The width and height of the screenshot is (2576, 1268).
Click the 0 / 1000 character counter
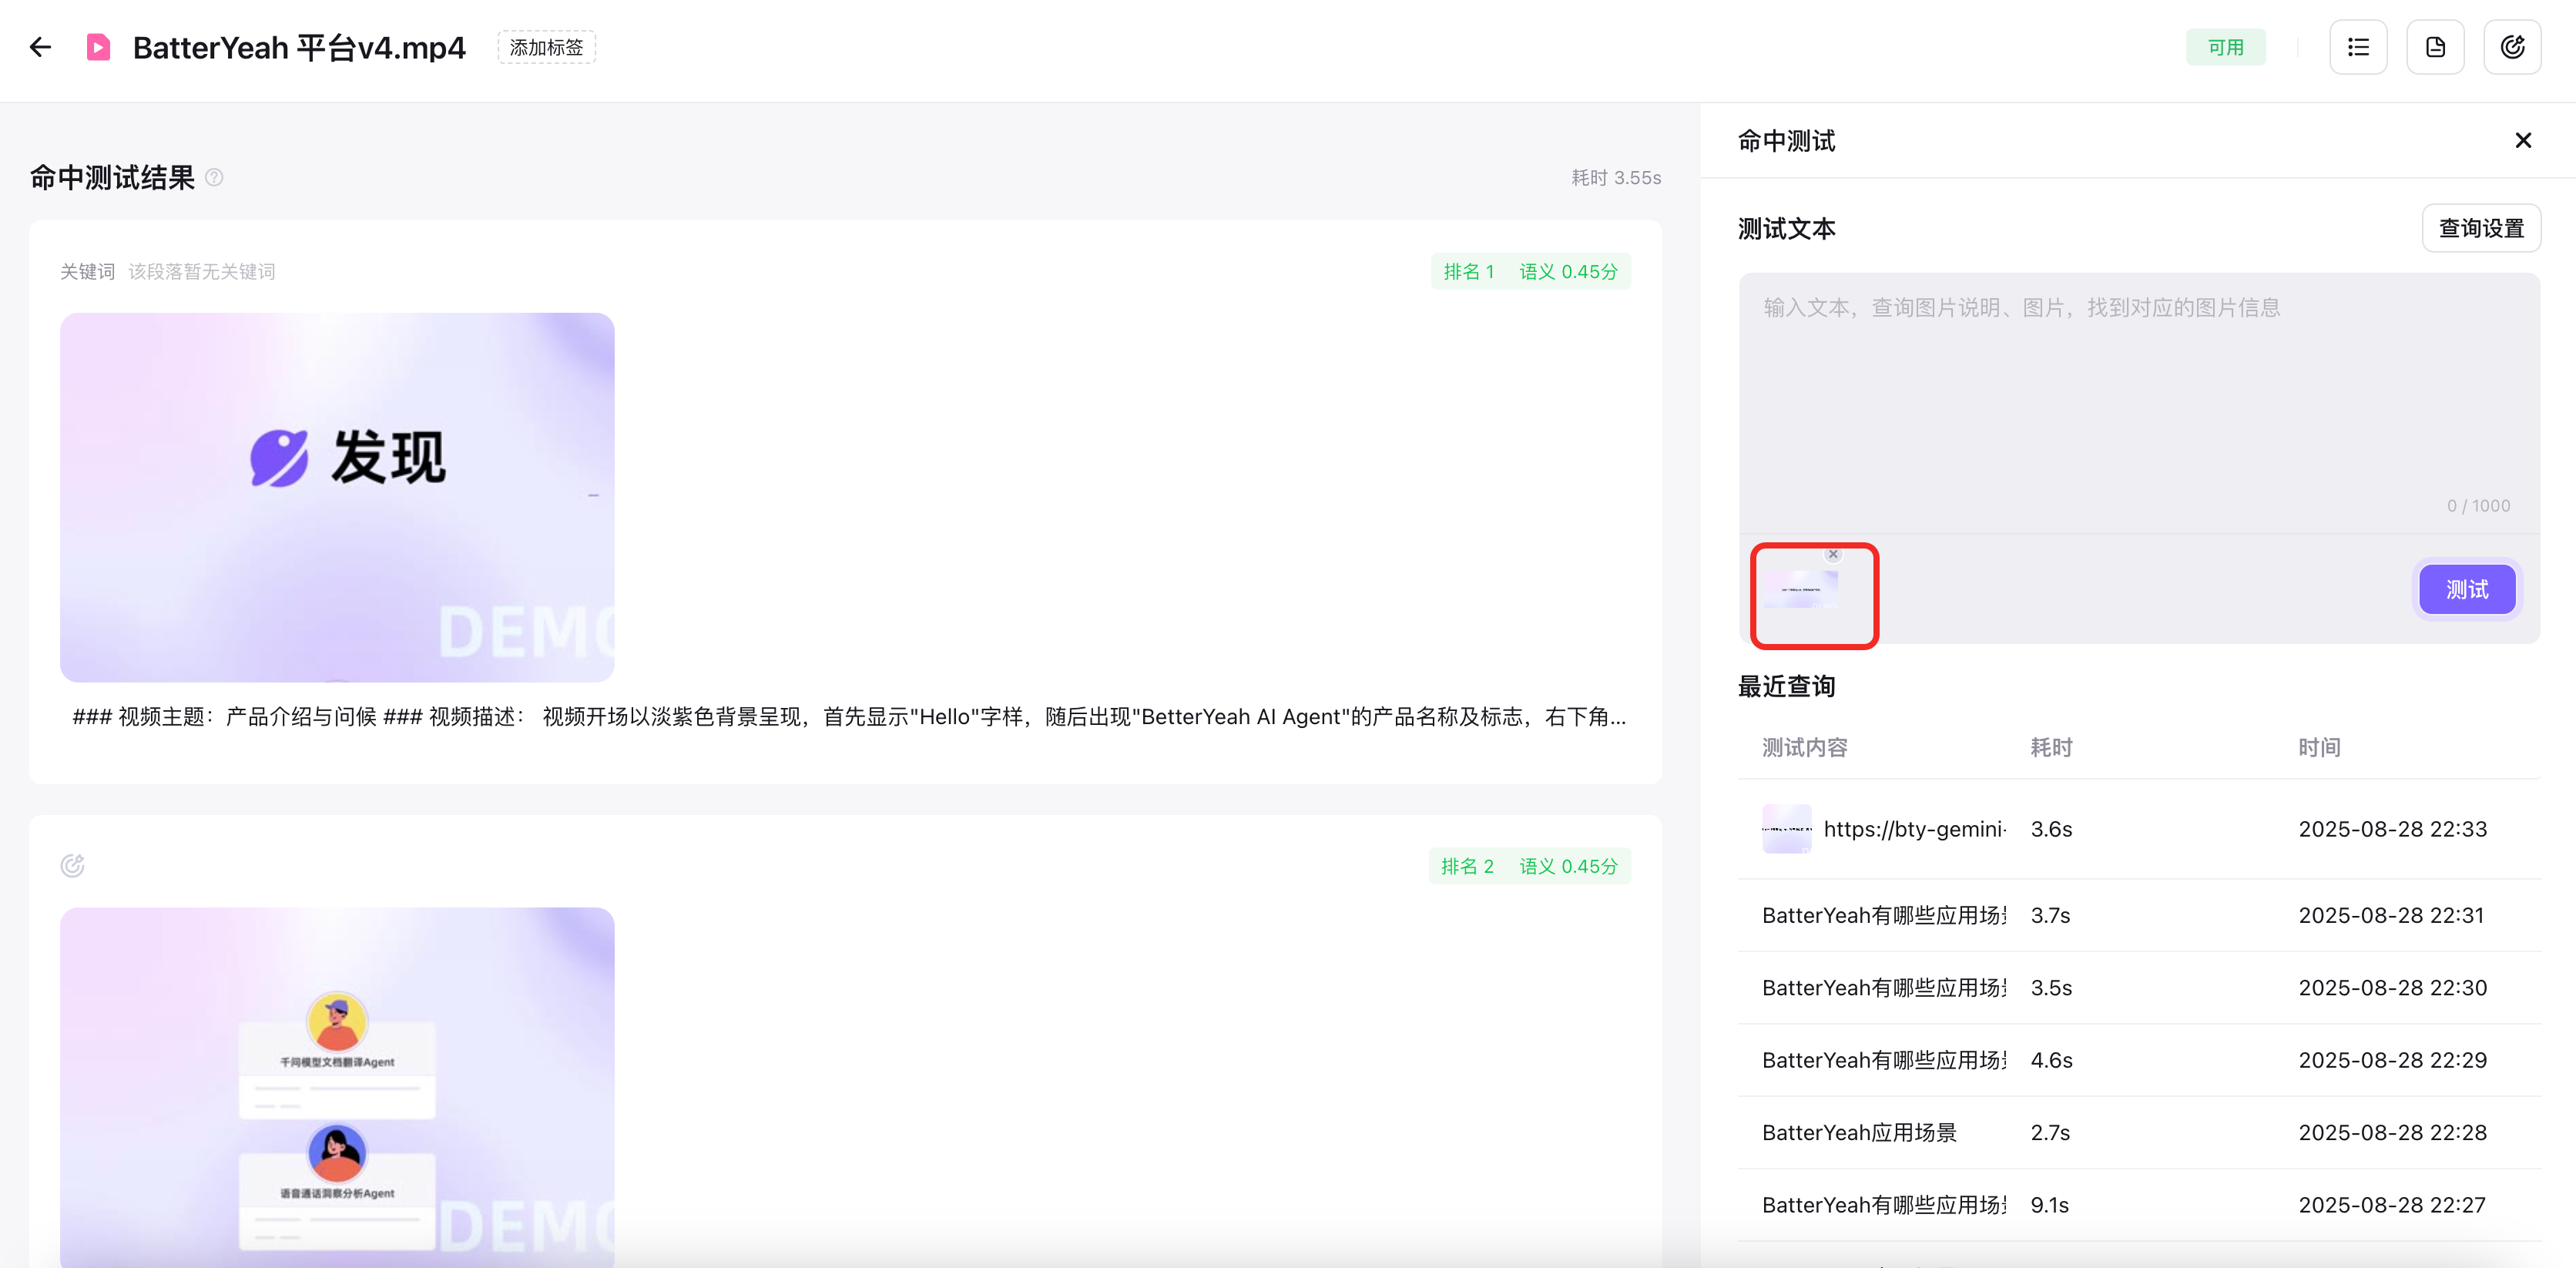tap(2478, 506)
